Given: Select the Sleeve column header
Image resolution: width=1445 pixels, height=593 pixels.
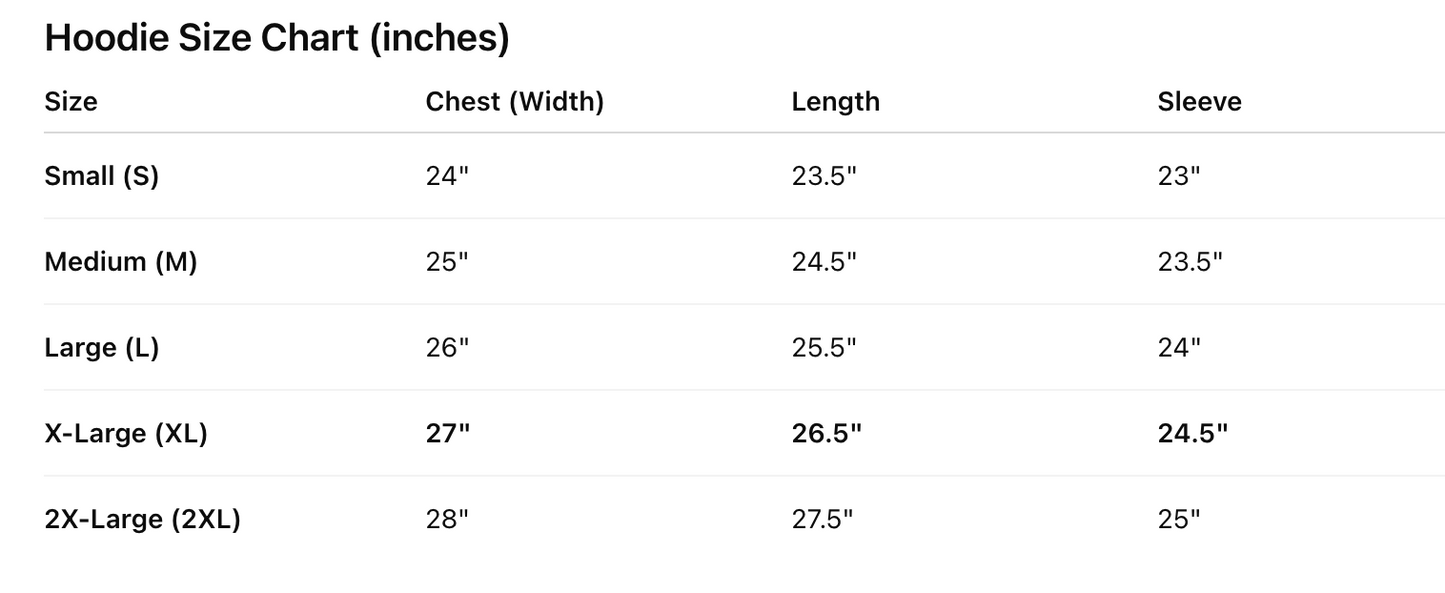Looking at the screenshot, I should coord(1199,102).
